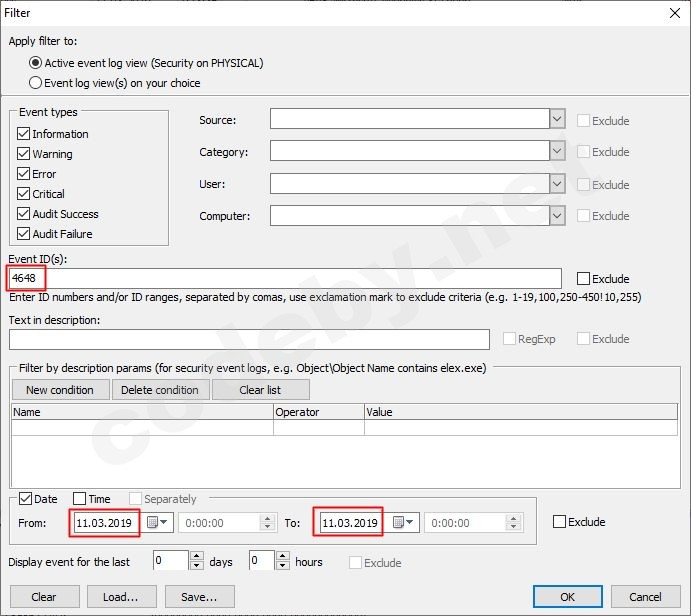This screenshot has height=616, width=691.
Task: Click the days value field
Action: 170,562
